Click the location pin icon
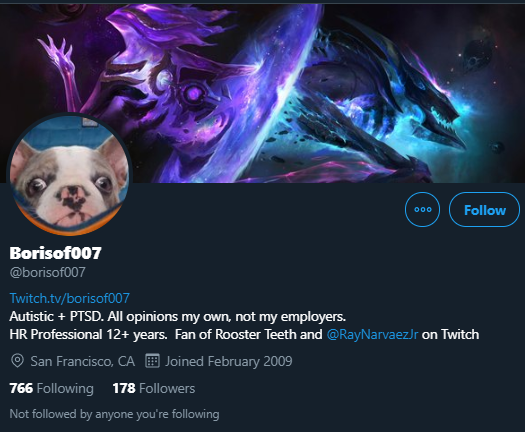This screenshot has height=432, width=525. [x=17, y=361]
